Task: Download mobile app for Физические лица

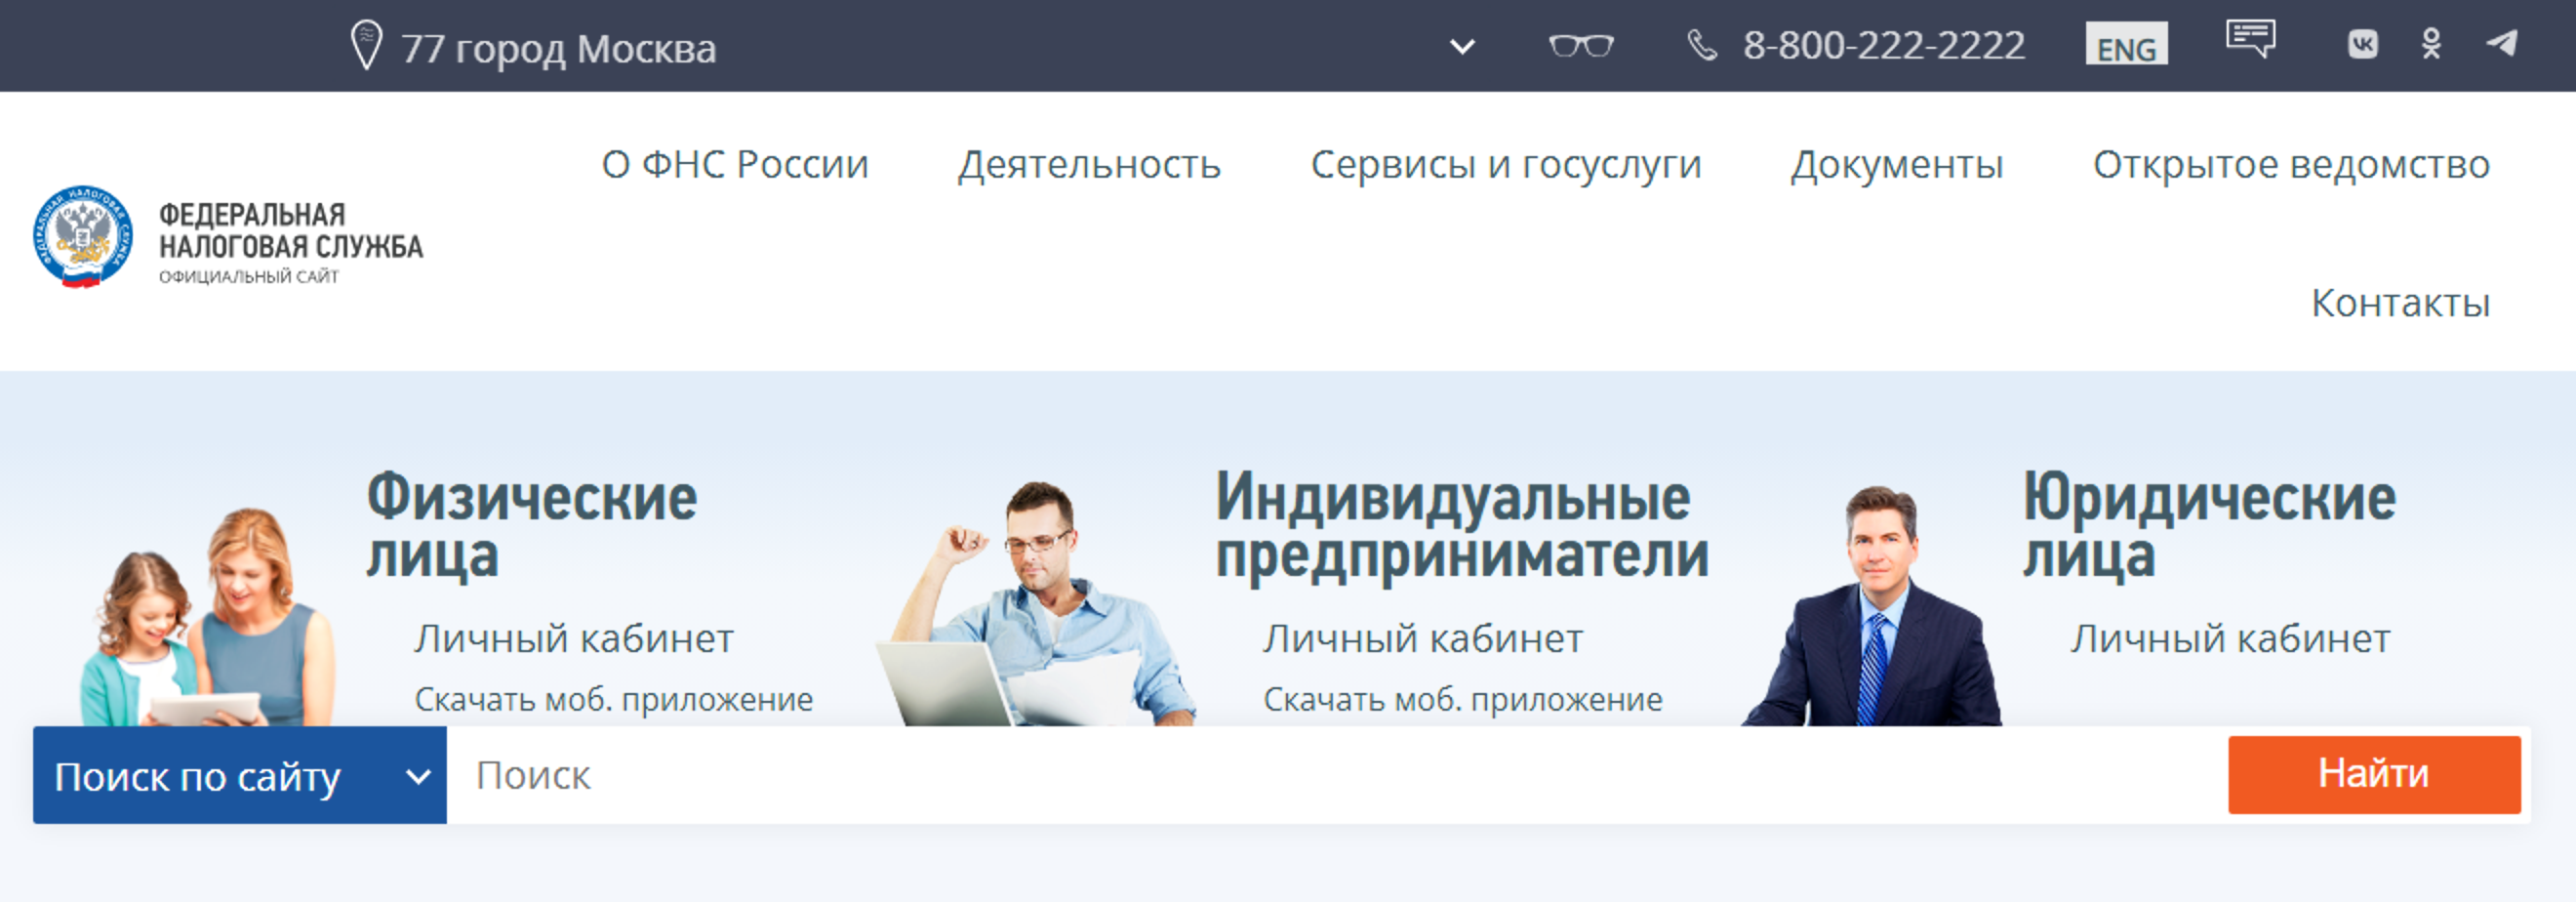Action: tap(614, 700)
